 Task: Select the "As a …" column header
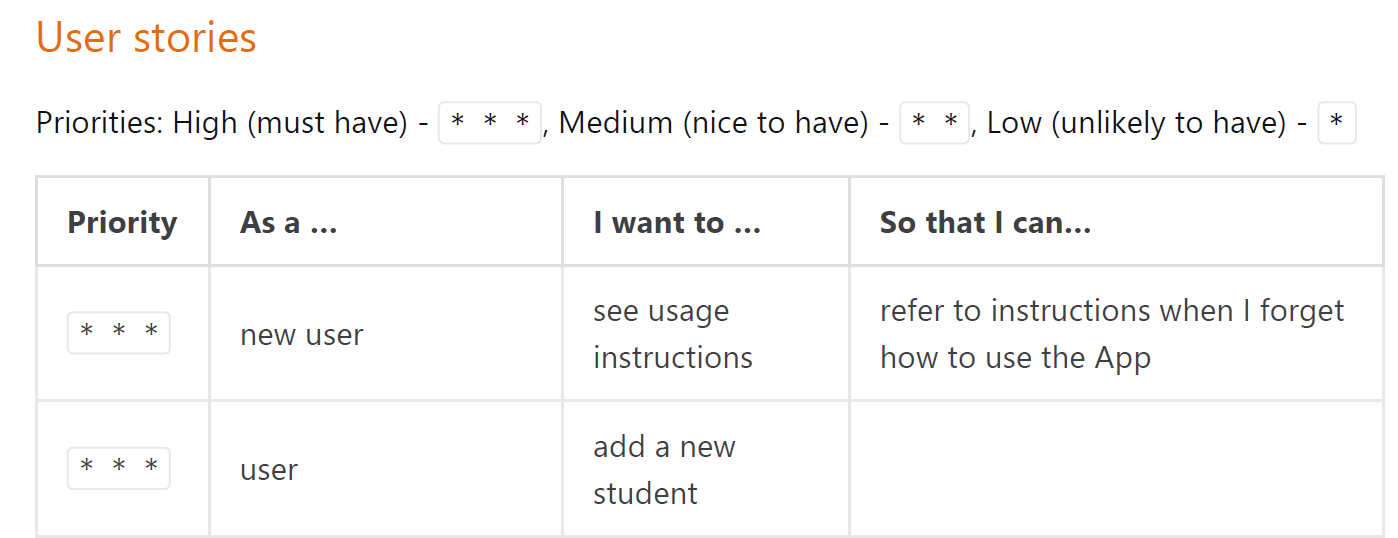tap(288, 222)
